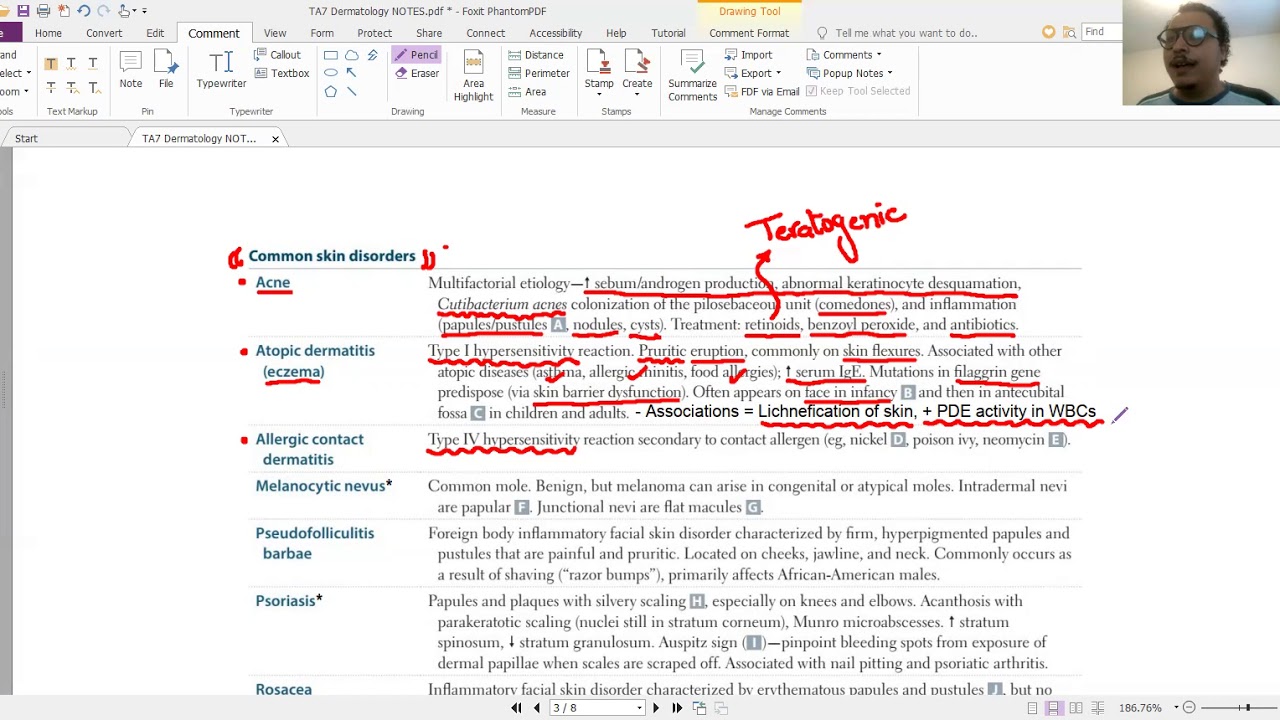
Task: Open the Summarize Comments tool
Action: click(692, 75)
